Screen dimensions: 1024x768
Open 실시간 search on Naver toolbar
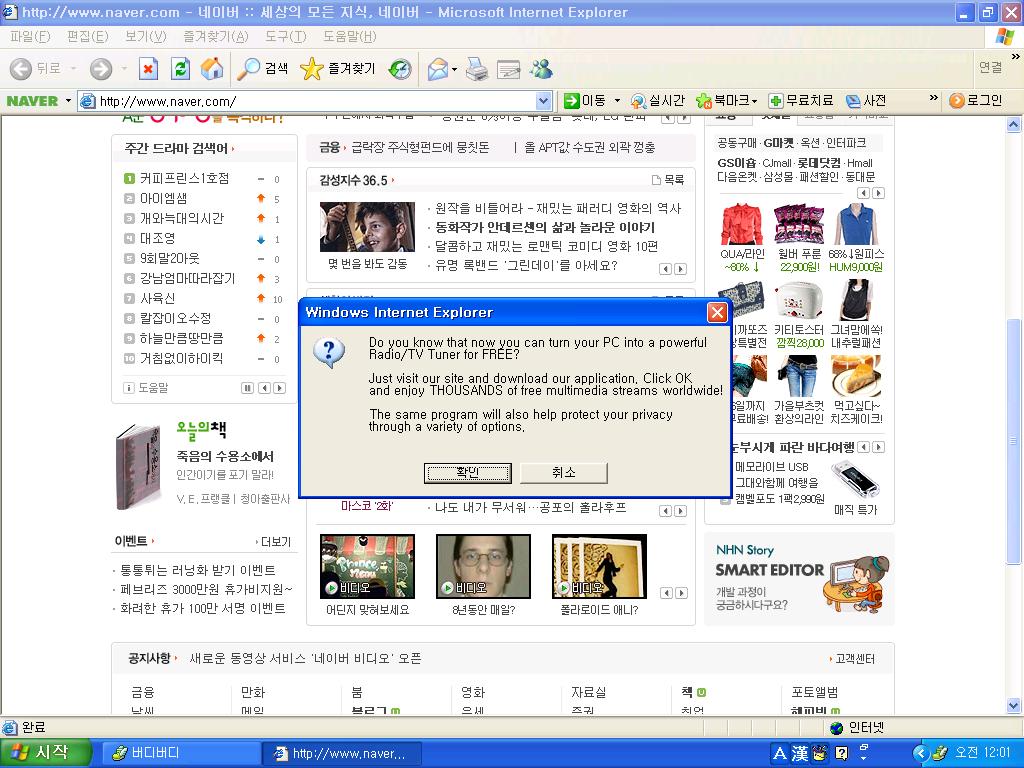658,101
